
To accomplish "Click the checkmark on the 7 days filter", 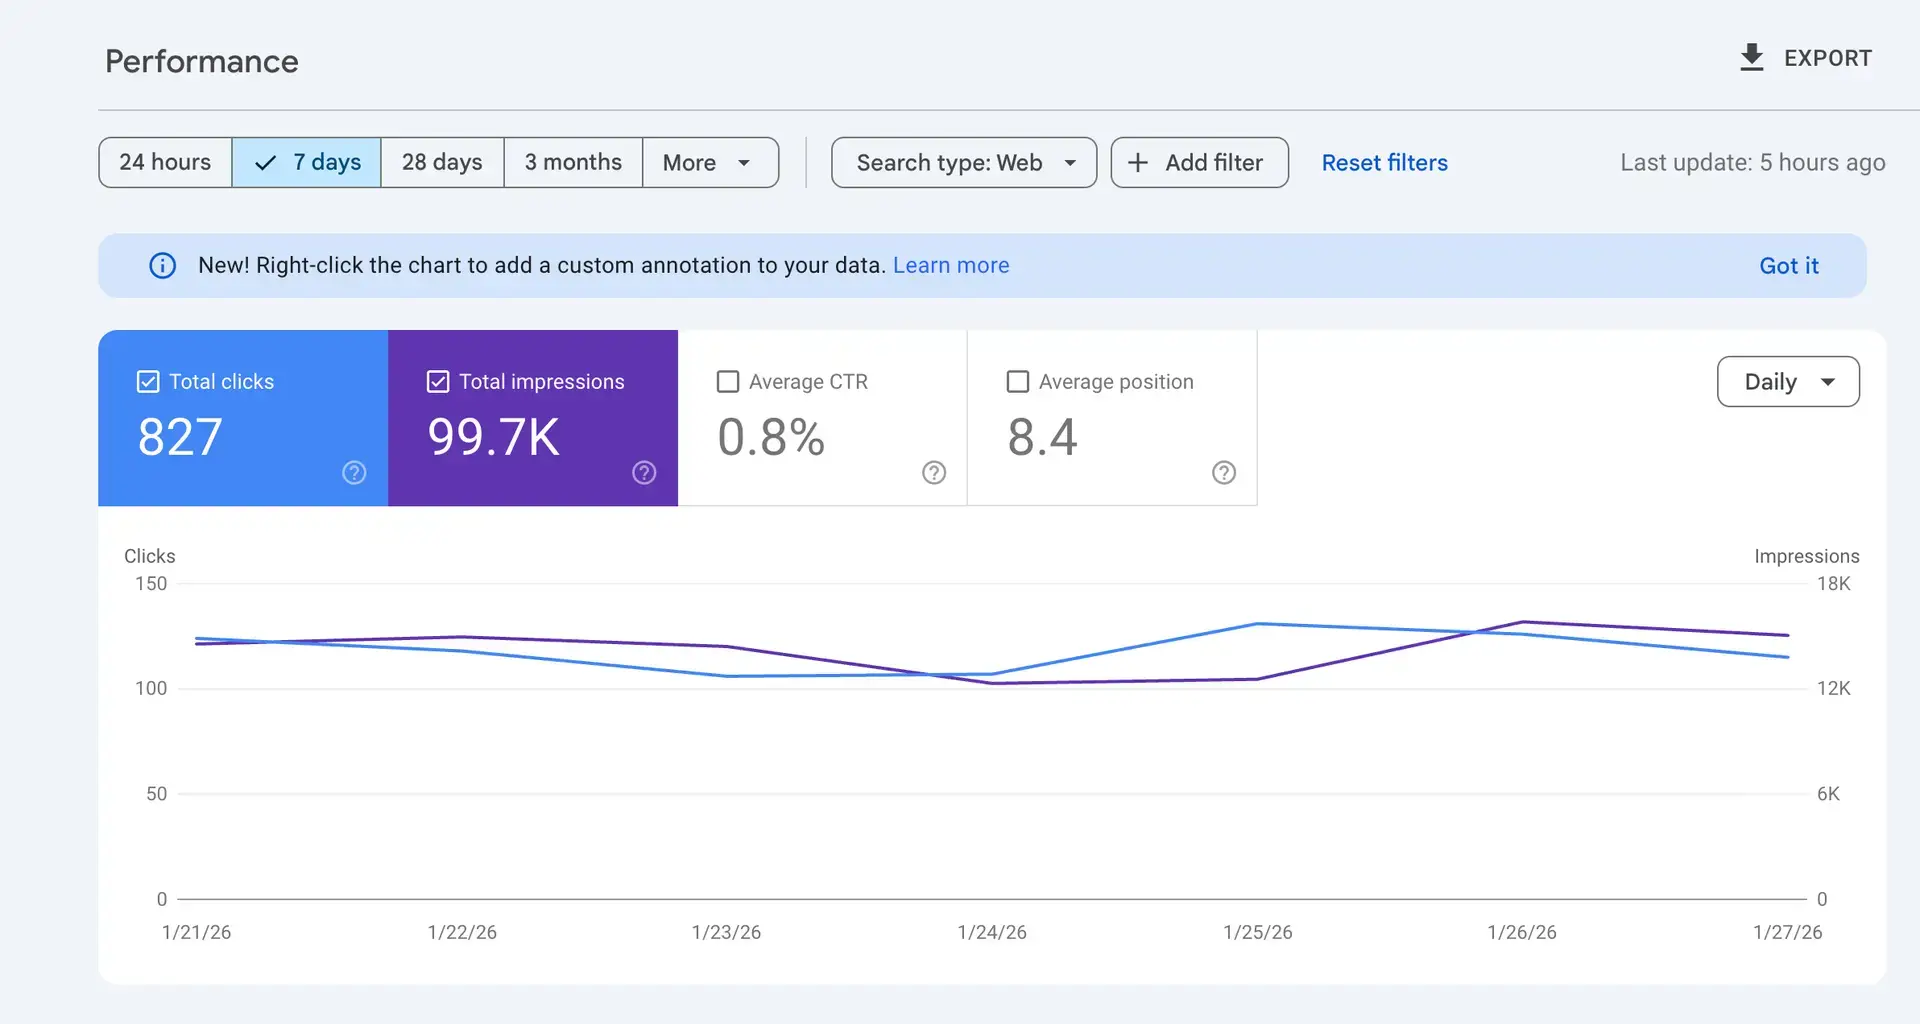I will pyautogui.click(x=263, y=162).
